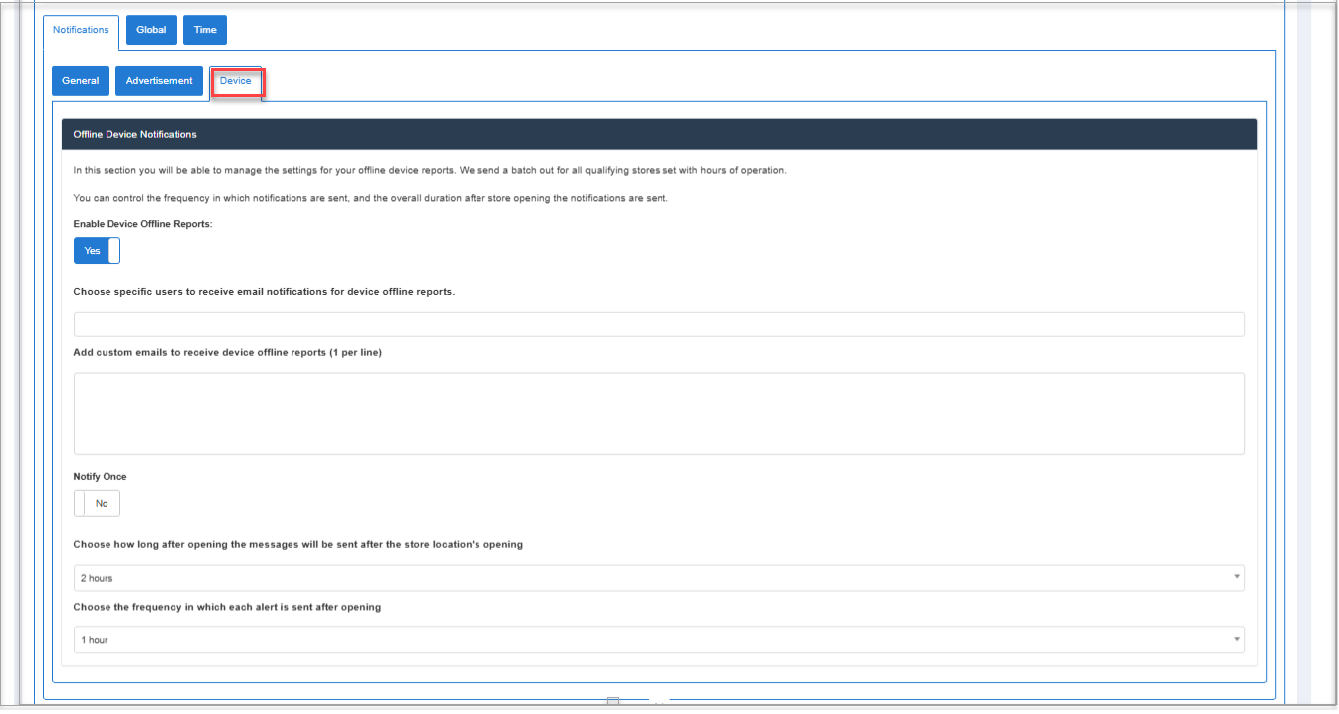Click the Offline Device Notifications panel header
1339x714 pixels.
coord(659,134)
